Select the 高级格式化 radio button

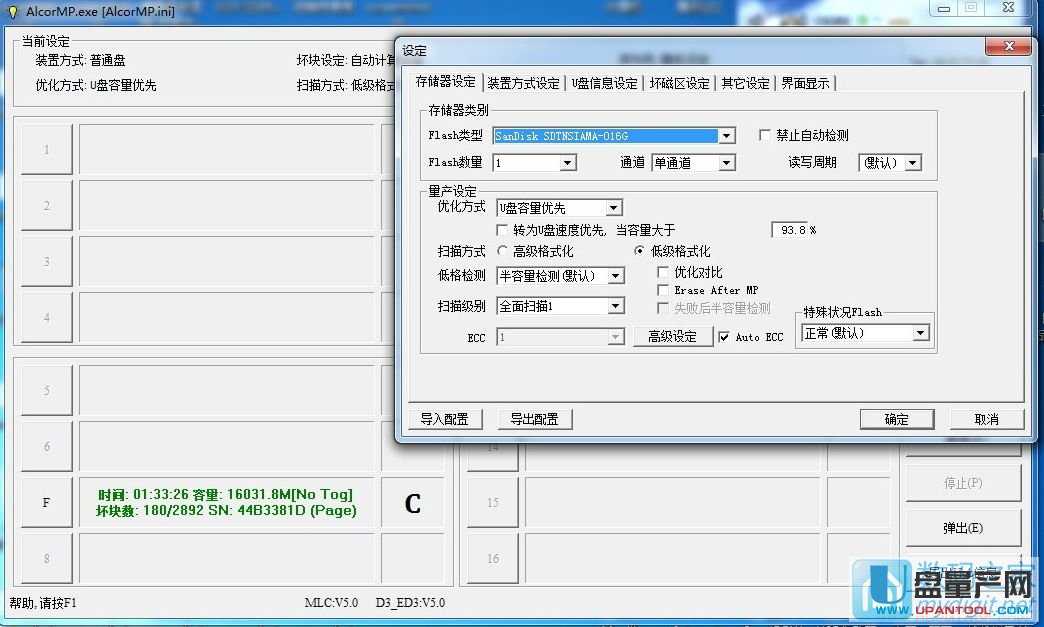pos(502,251)
